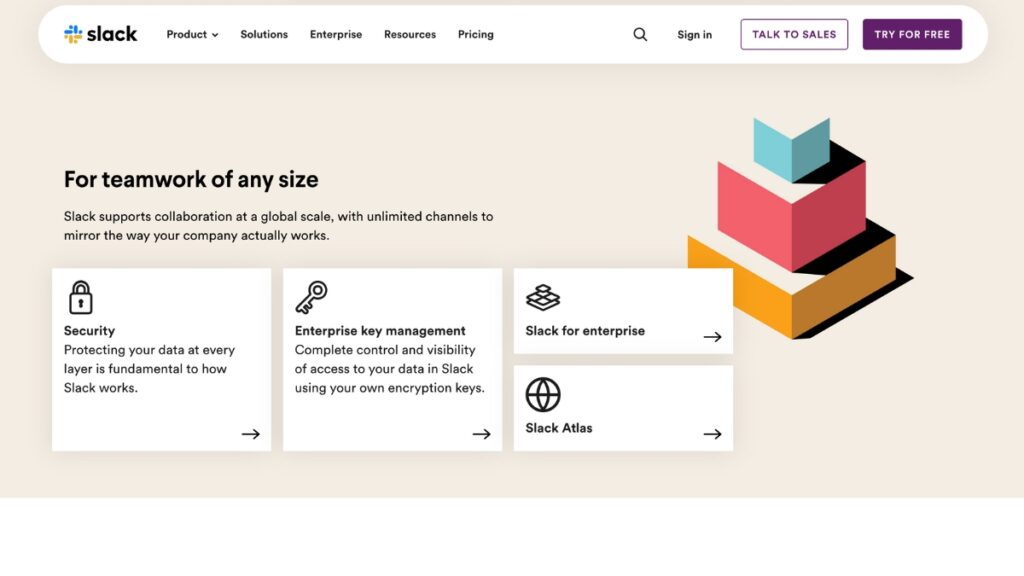Open the Slack for enterprise link

coord(585,330)
